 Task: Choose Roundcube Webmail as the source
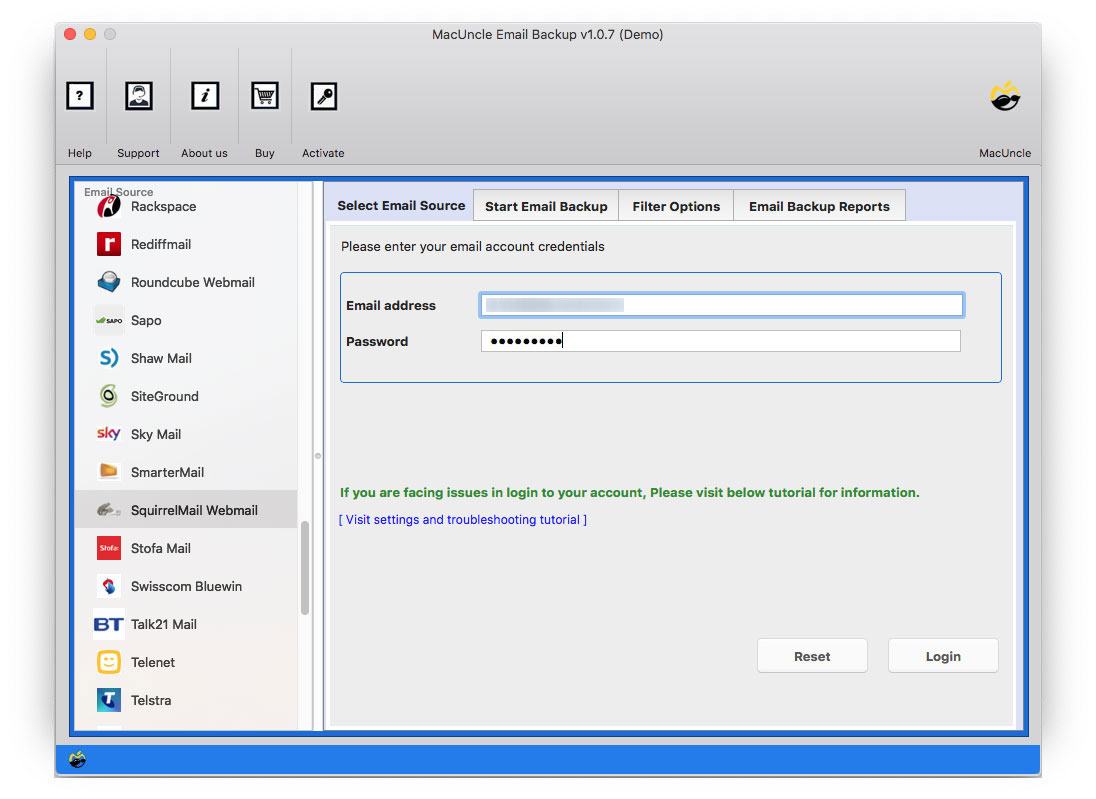tap(192, 282)
